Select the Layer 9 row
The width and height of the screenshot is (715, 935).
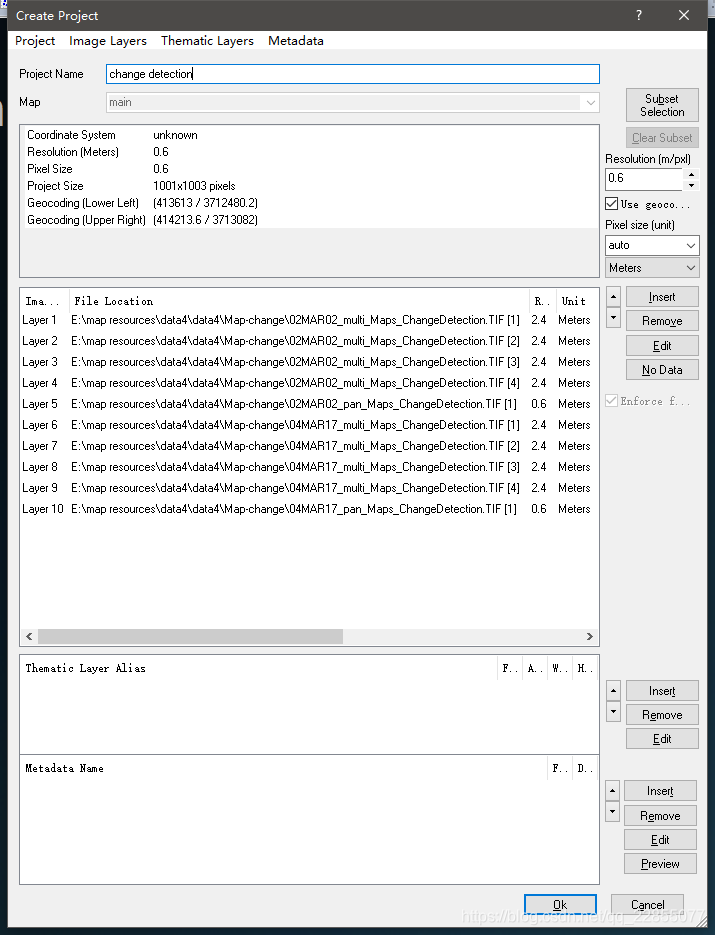click(307, 488)
